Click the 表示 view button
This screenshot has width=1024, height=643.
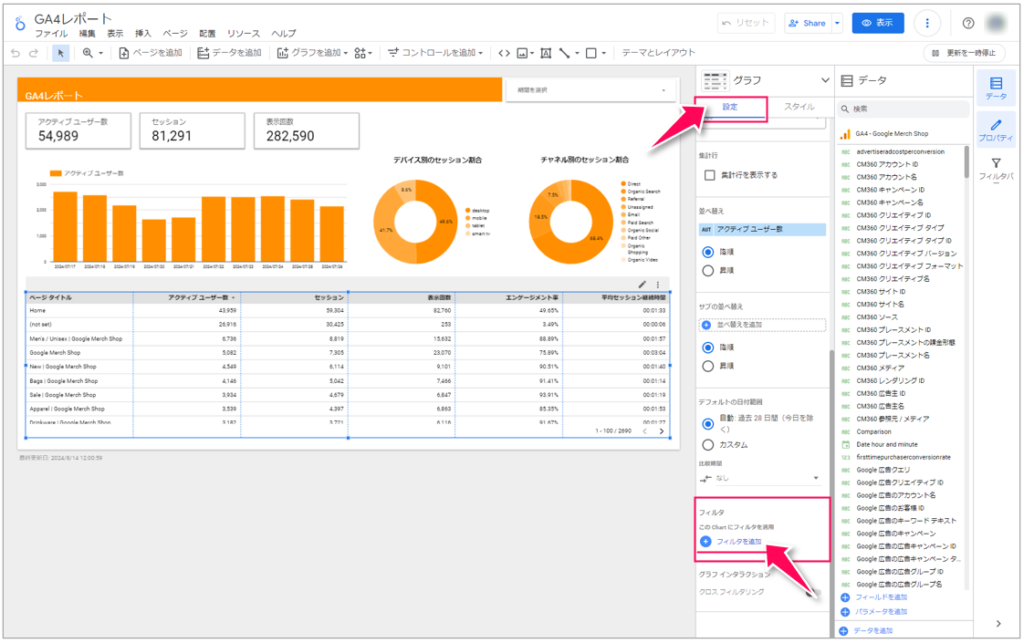pos(878,23)
